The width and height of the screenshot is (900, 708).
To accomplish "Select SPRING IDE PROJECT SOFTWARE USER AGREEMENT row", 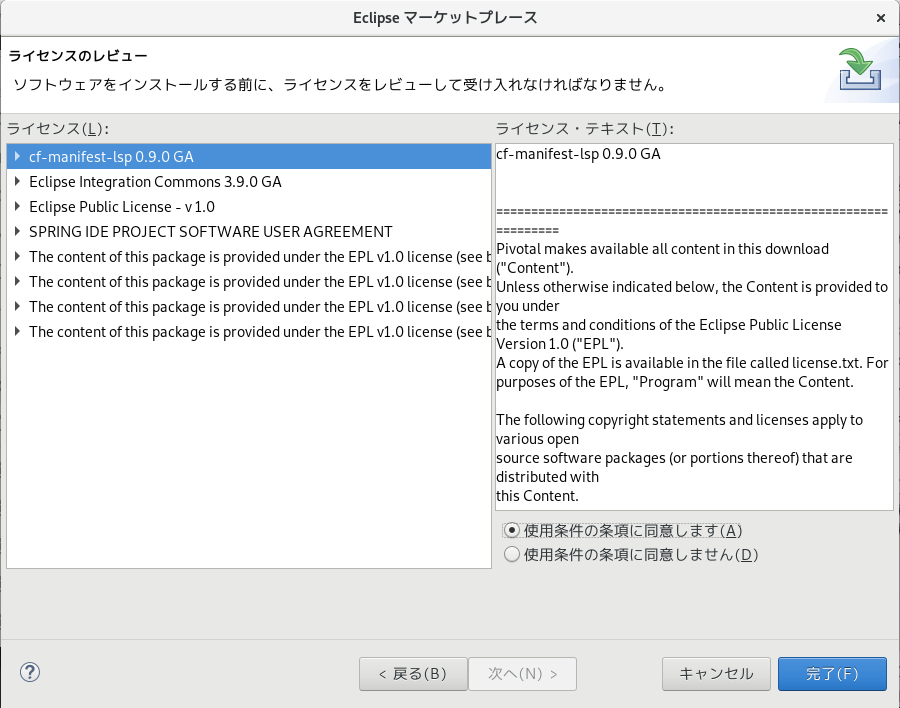I will click(249, 231).
